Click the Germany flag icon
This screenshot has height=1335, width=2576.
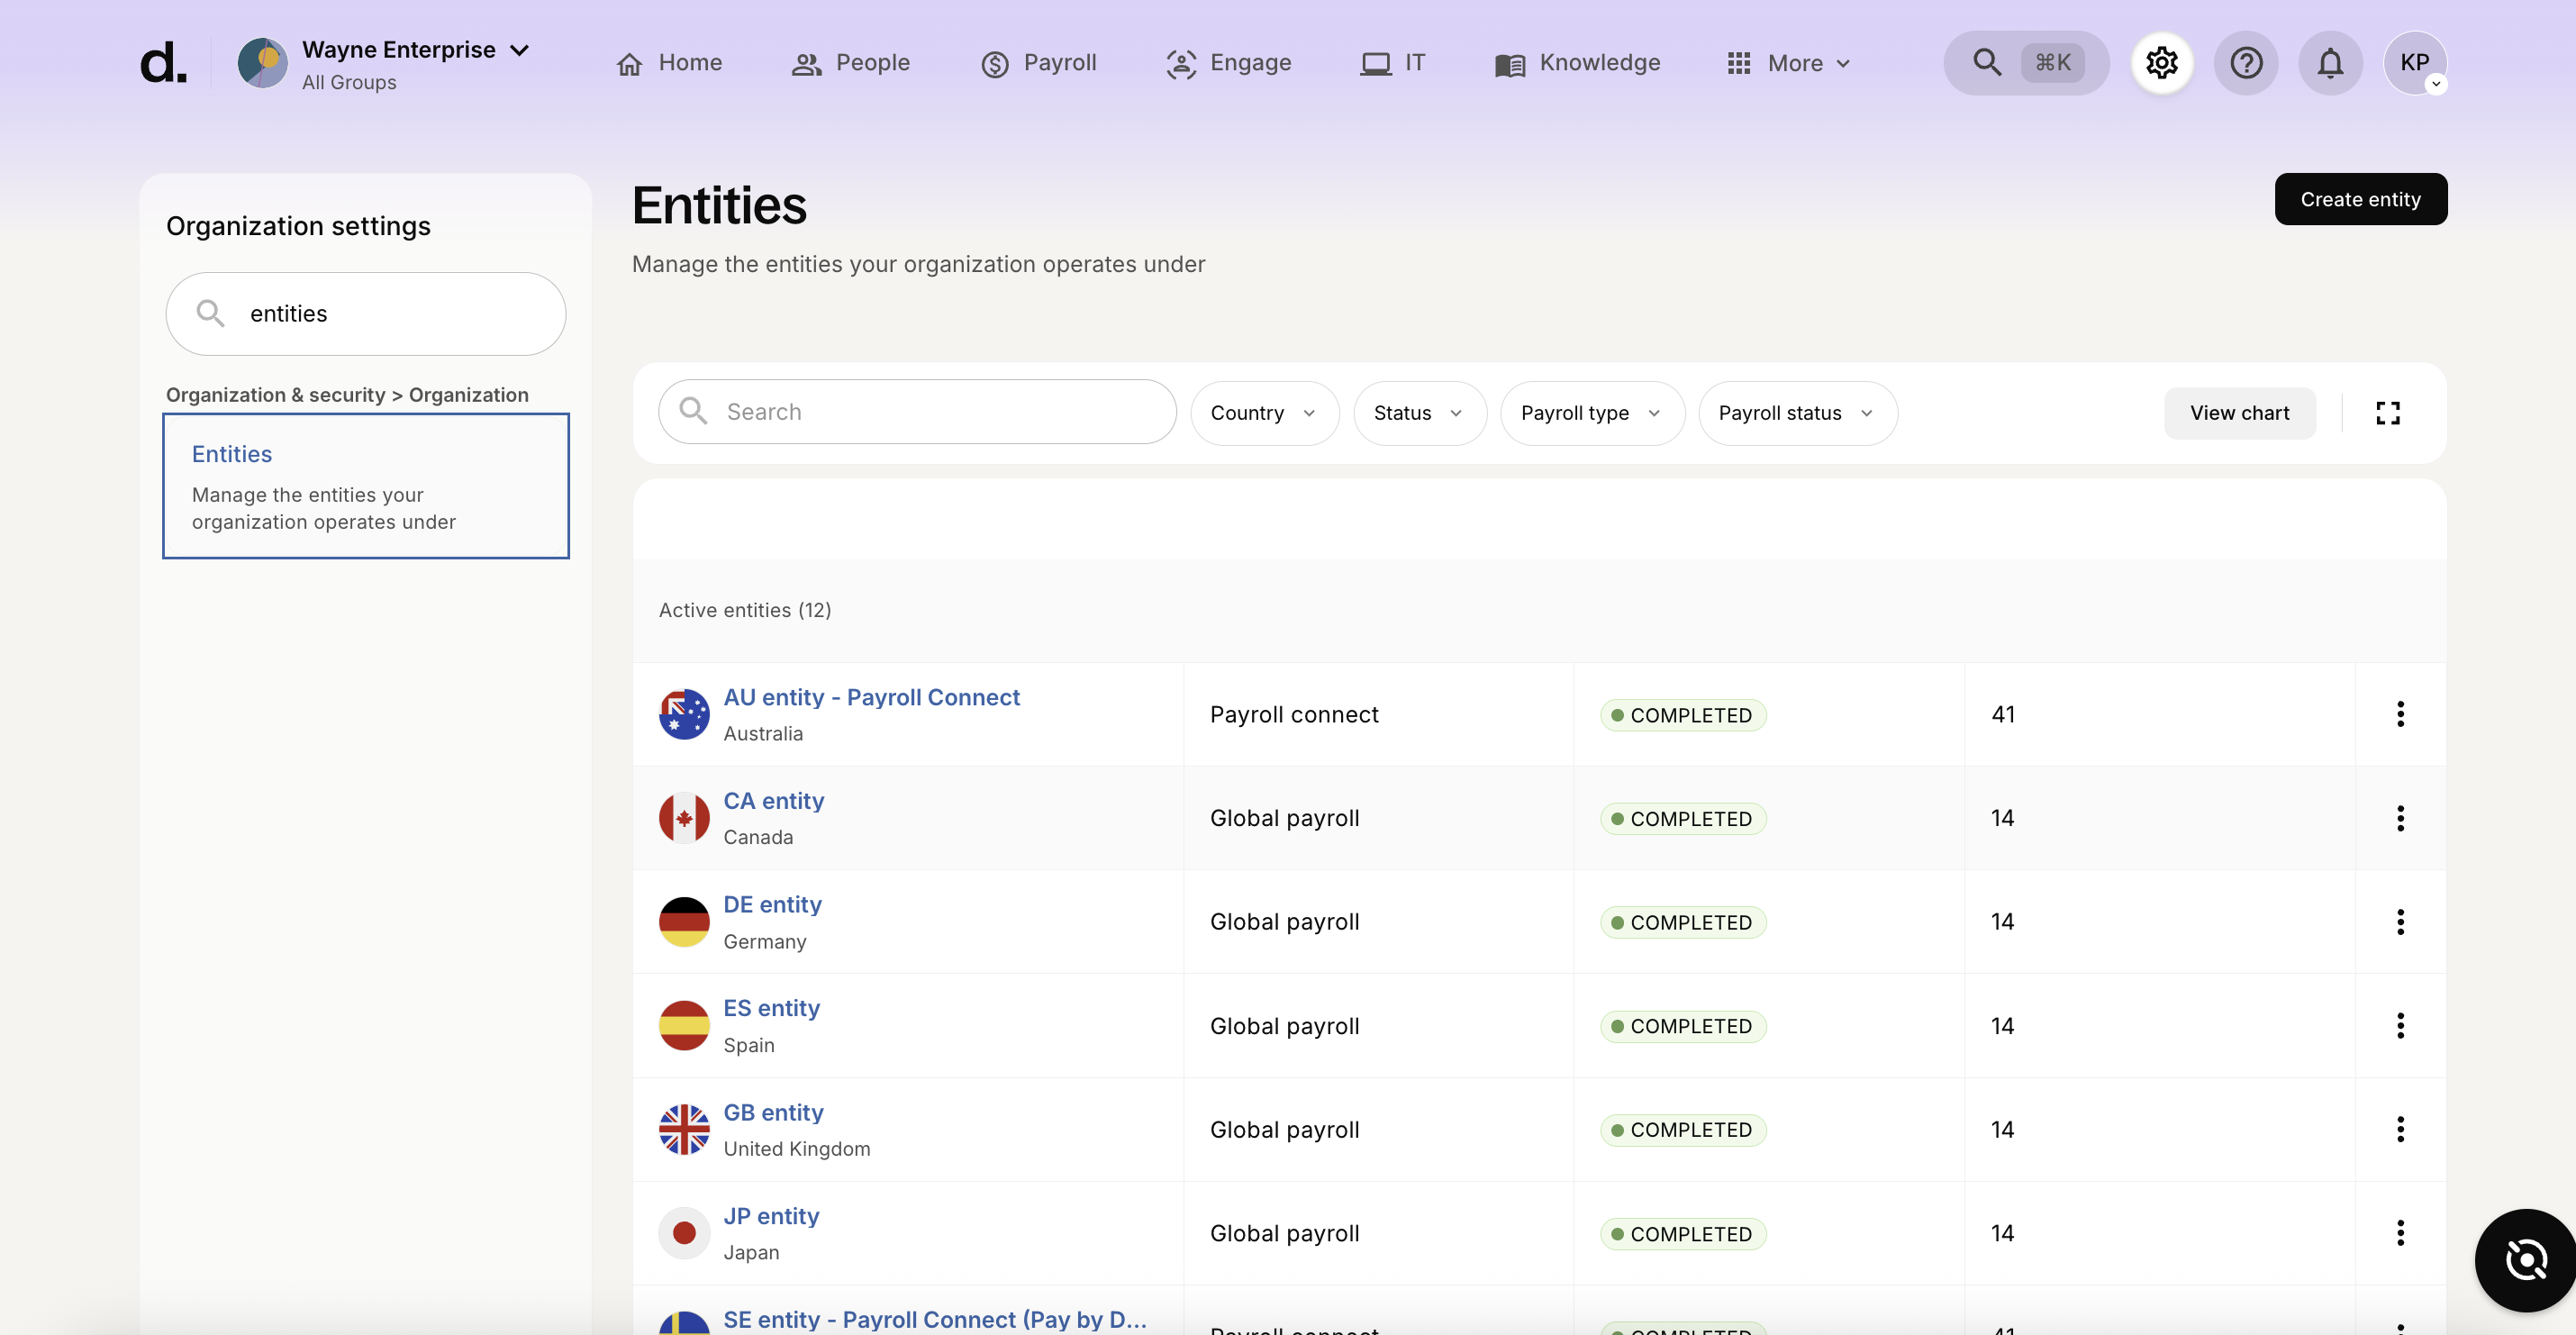[684, 922]
